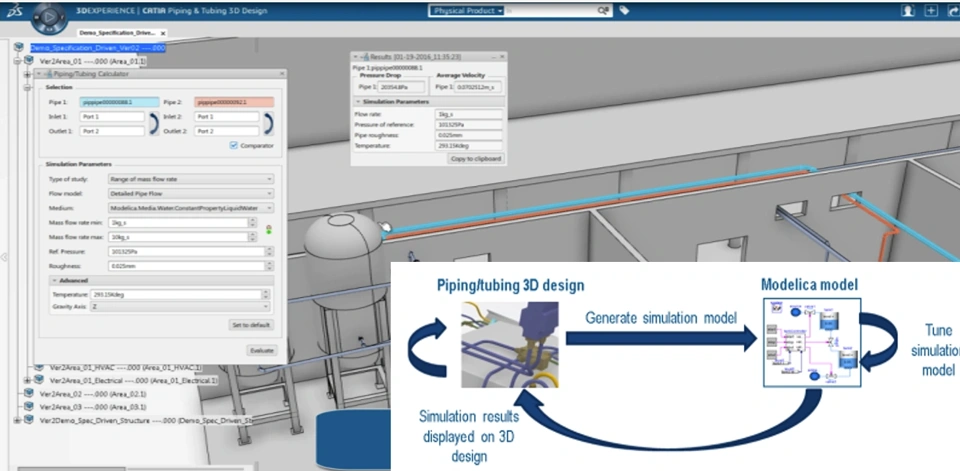Viewport: 960px width, 471px height.
Task: Click the Pipe 1 blue selection field
Action: [x=119, y=102]
